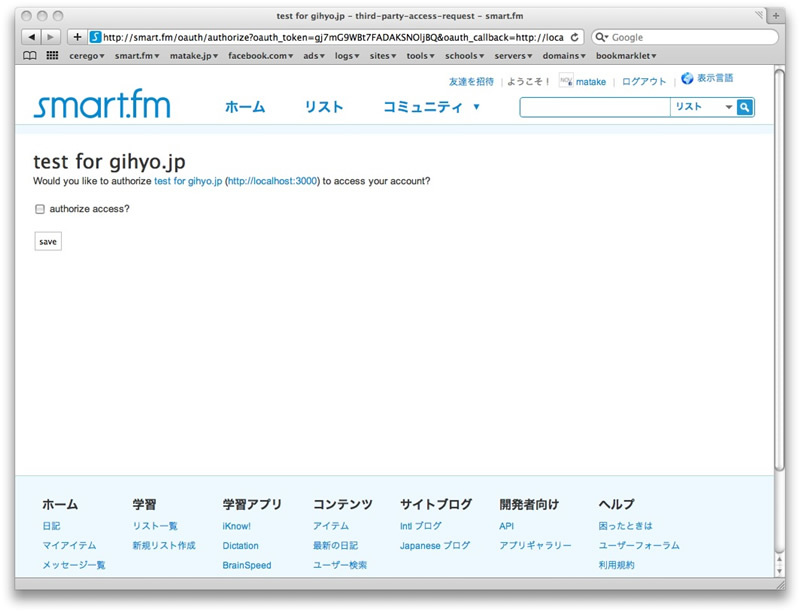Click the scrollbar down arrow
Viewport: 800px width, 612px height.
(779, 571)
